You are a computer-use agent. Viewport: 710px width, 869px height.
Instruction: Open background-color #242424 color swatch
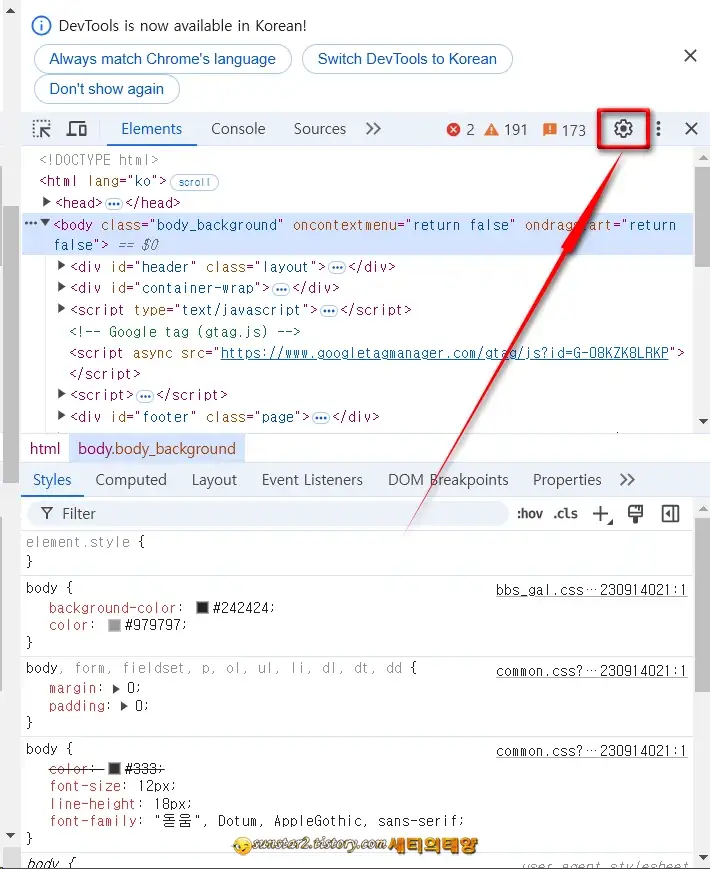[x=202, y=607]
